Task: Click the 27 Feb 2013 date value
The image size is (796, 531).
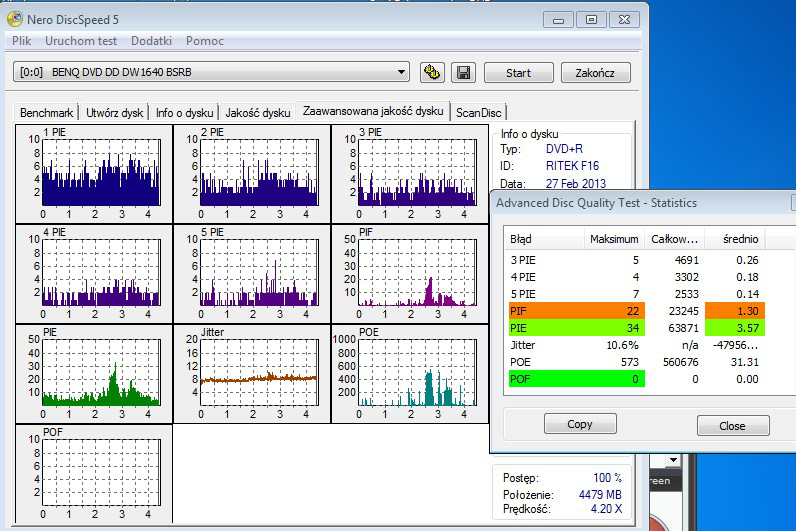Action: pyautogui.click(x=576, y=183)
